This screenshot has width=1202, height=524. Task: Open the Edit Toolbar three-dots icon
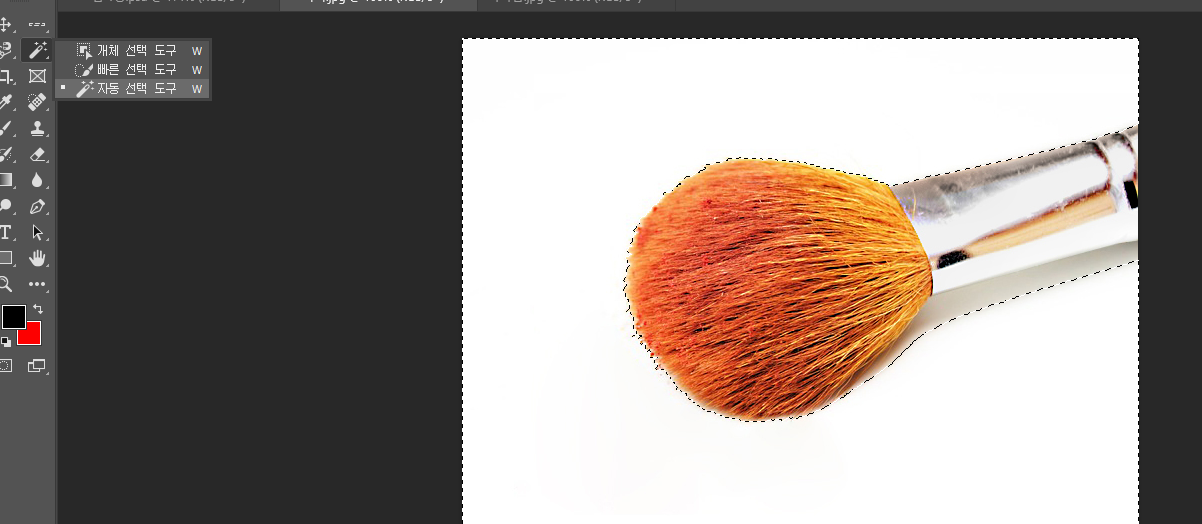37,284
